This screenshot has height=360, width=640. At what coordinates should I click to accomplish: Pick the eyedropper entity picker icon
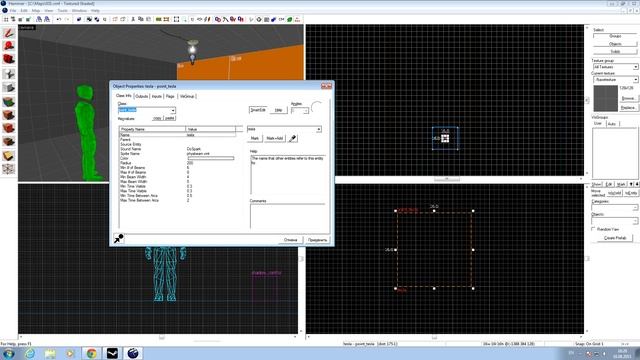click(293, 138)
